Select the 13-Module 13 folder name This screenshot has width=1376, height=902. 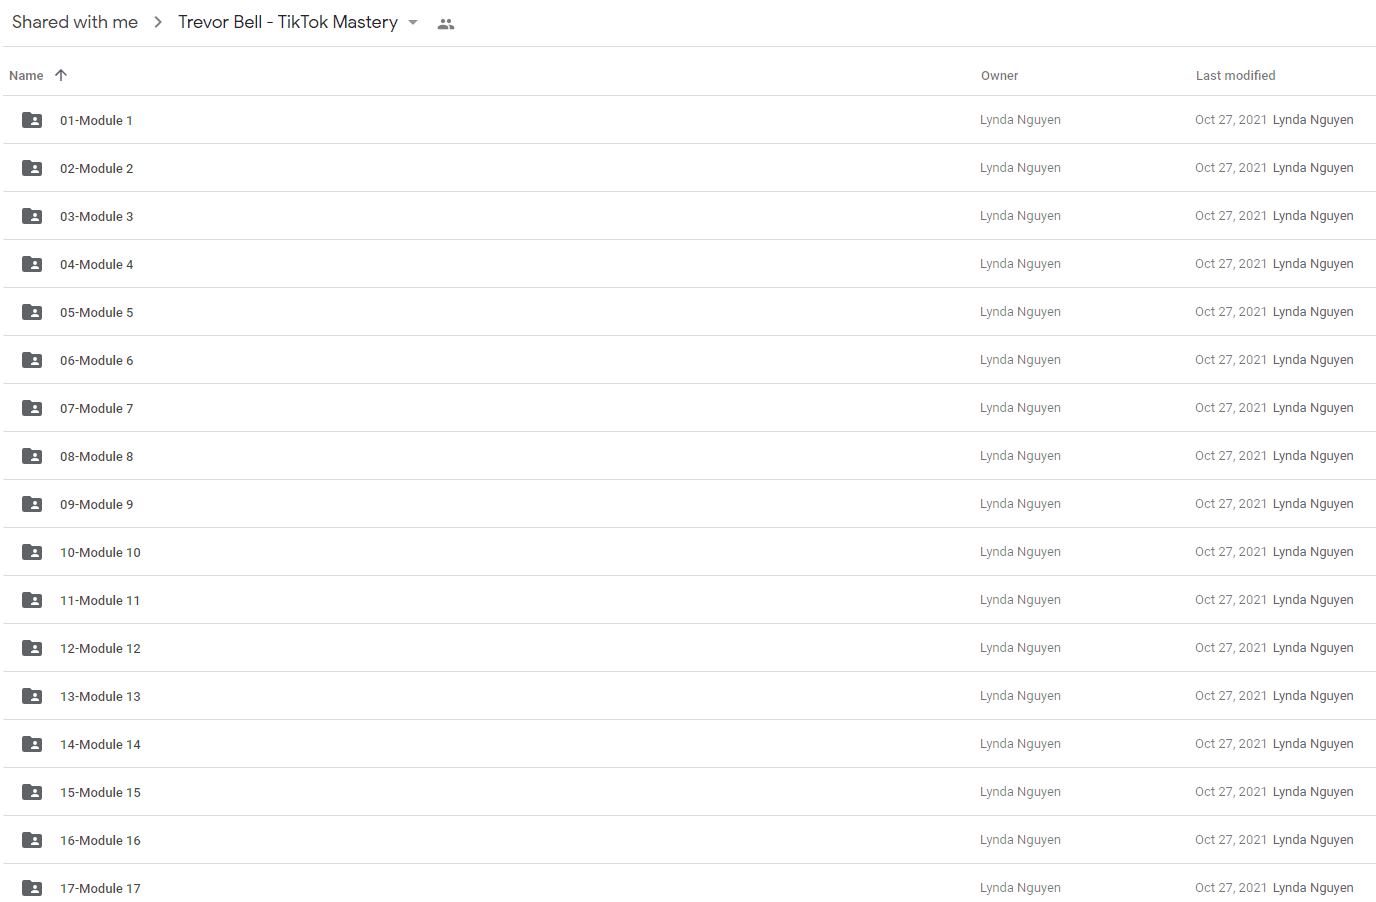100,697
